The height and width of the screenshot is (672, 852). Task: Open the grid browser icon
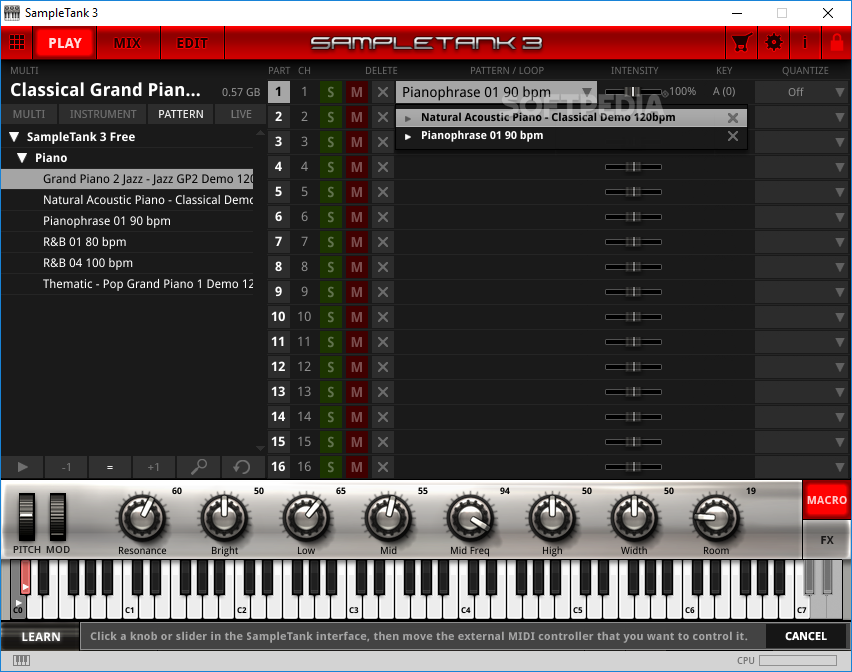click(17, 42)
